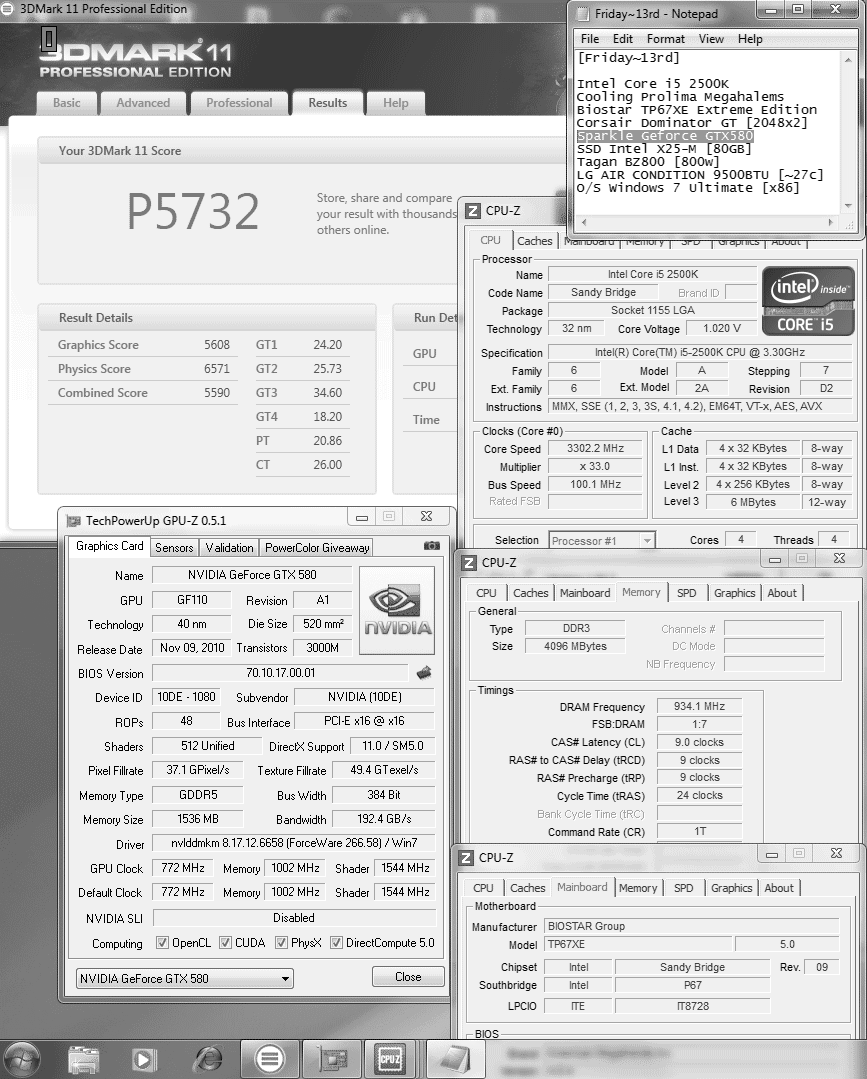Image resolution: width=867 pixels, height=1079 pixels.
Task: Click the BIOS Version field 70.10.17.00.01
Action: [280, 673]
